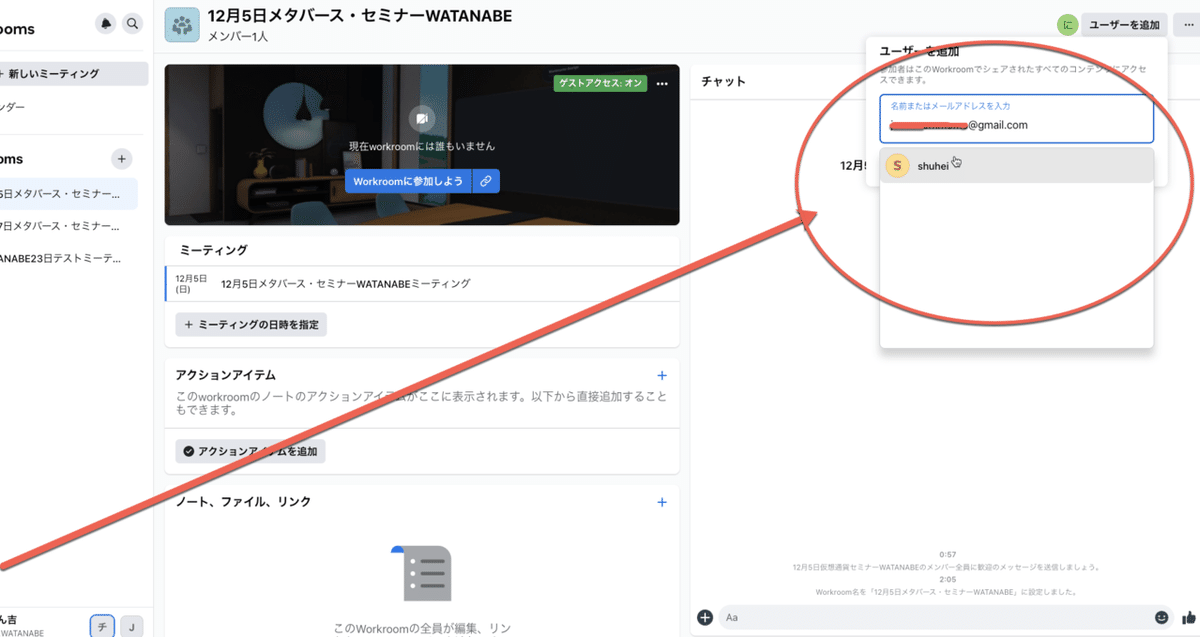Screen dimensions: 1200x637
Task: Add a note or file with the plus icon
Action: click(x=662, y=502)
